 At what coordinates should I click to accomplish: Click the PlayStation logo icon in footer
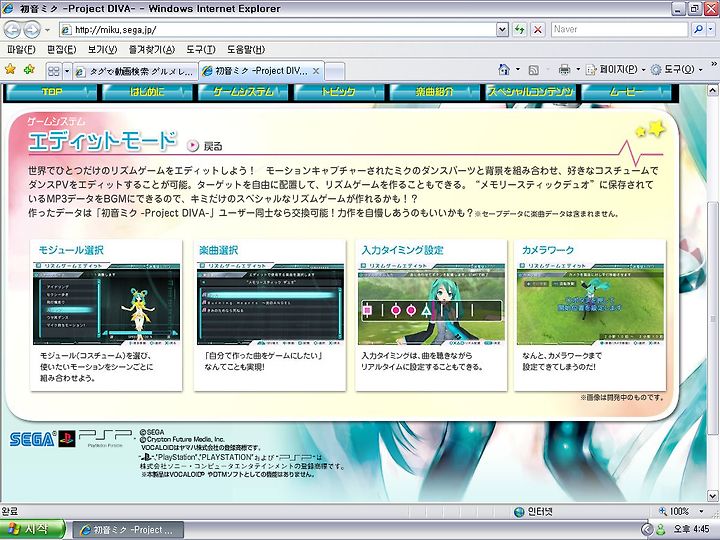tap(67, 439)
